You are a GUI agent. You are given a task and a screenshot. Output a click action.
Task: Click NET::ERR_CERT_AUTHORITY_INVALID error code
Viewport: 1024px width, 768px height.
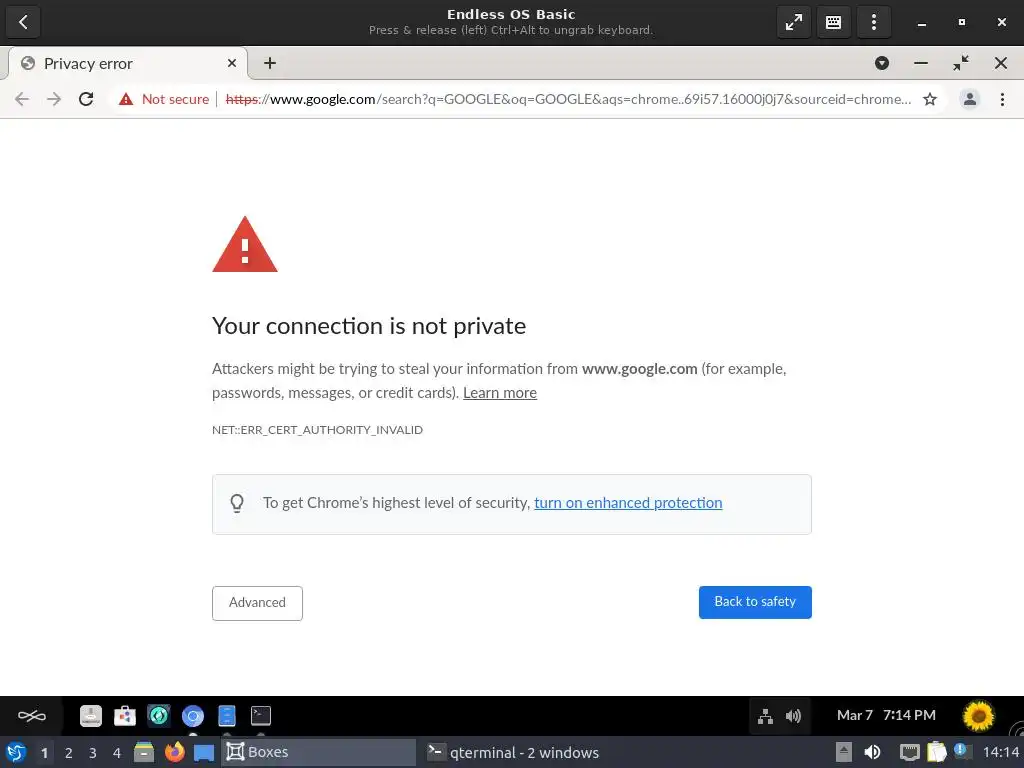[x=317, y=430]
